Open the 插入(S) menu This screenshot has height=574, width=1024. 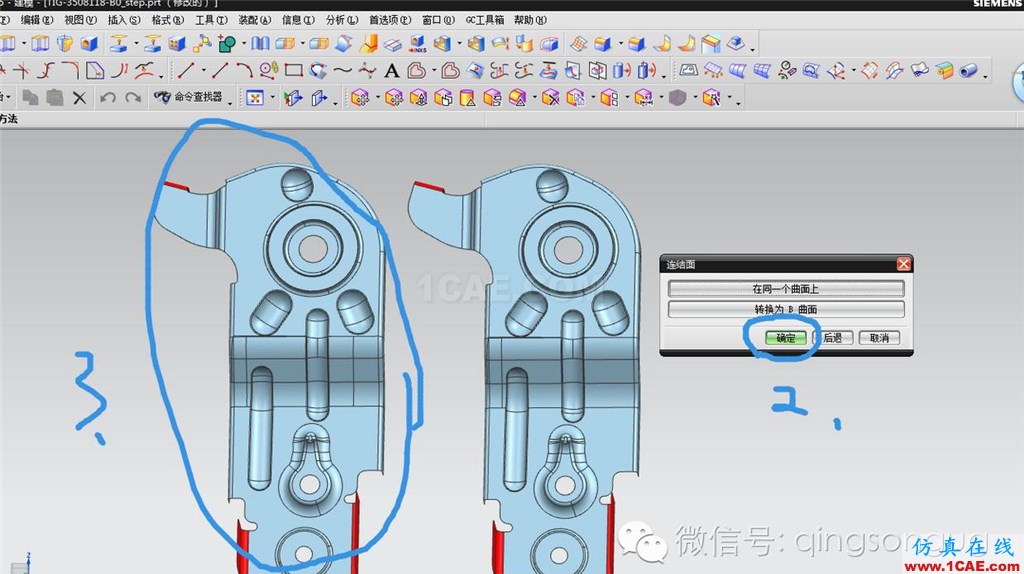(x=123, y=20)
